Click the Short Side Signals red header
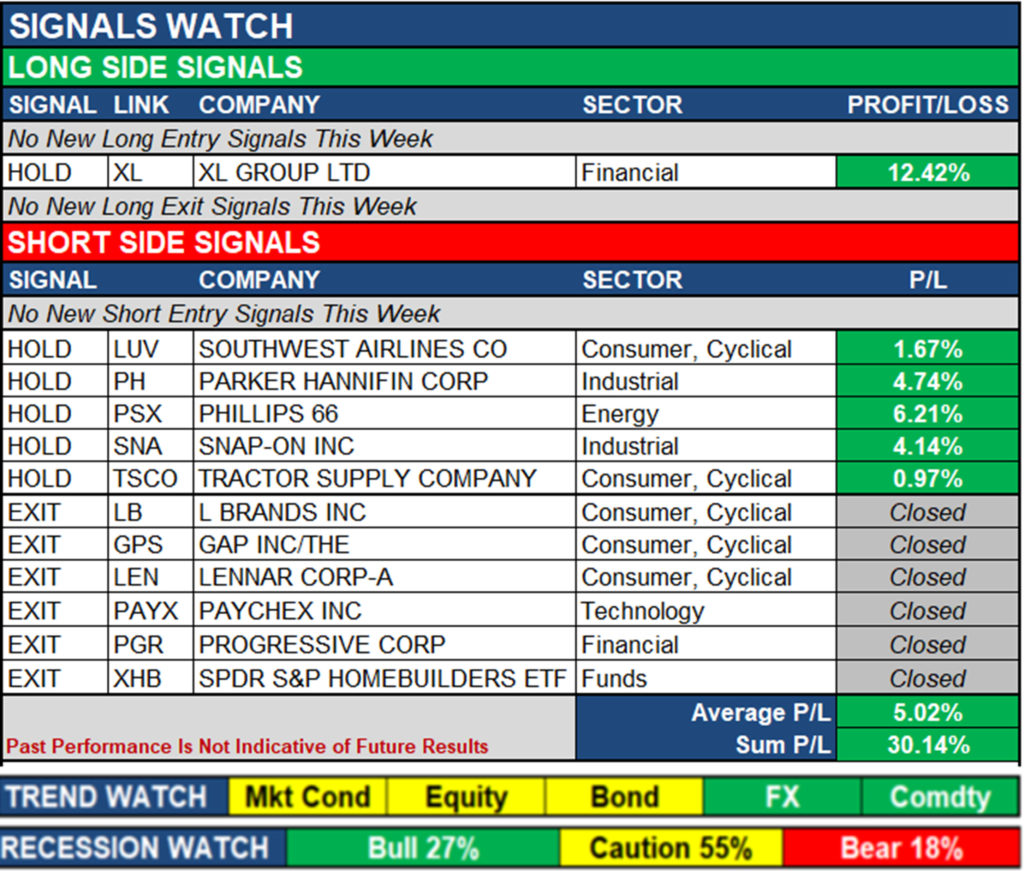Image resolution: width=1024 pixels, height=871 pixels. pos(510,243)
